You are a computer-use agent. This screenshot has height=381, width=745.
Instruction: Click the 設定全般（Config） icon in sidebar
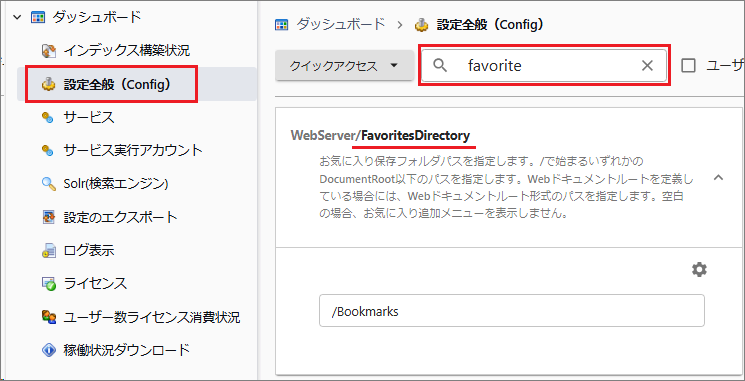pos(48,85)
